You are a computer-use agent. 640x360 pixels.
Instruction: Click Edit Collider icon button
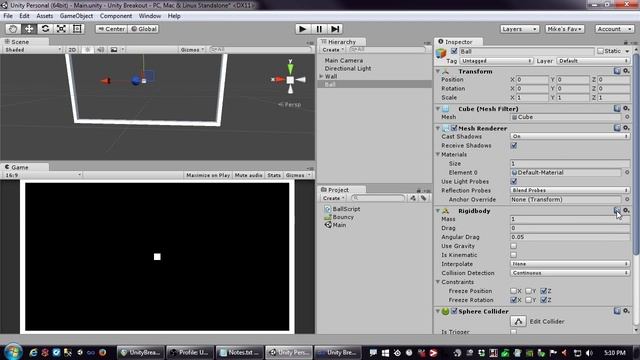click(x=518, y=321)
